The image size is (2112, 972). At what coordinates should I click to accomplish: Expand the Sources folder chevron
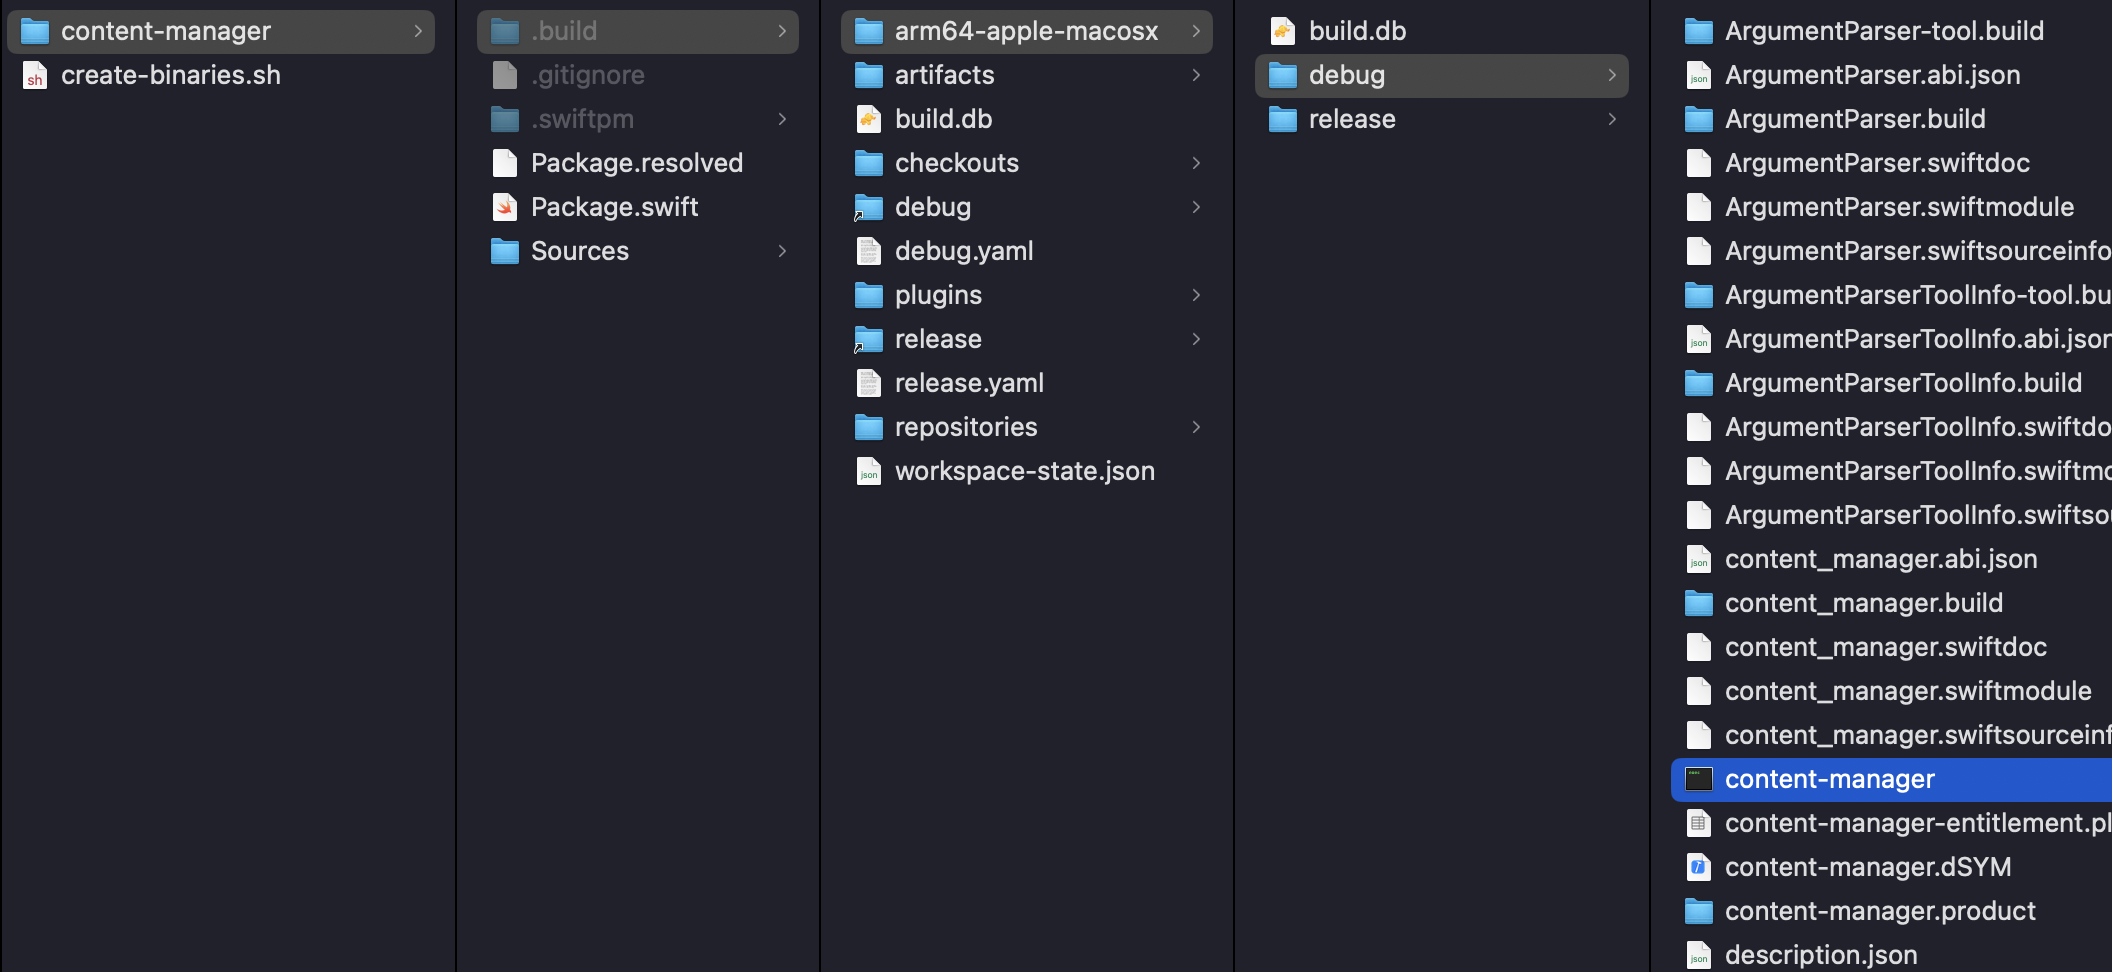(782, 251)
